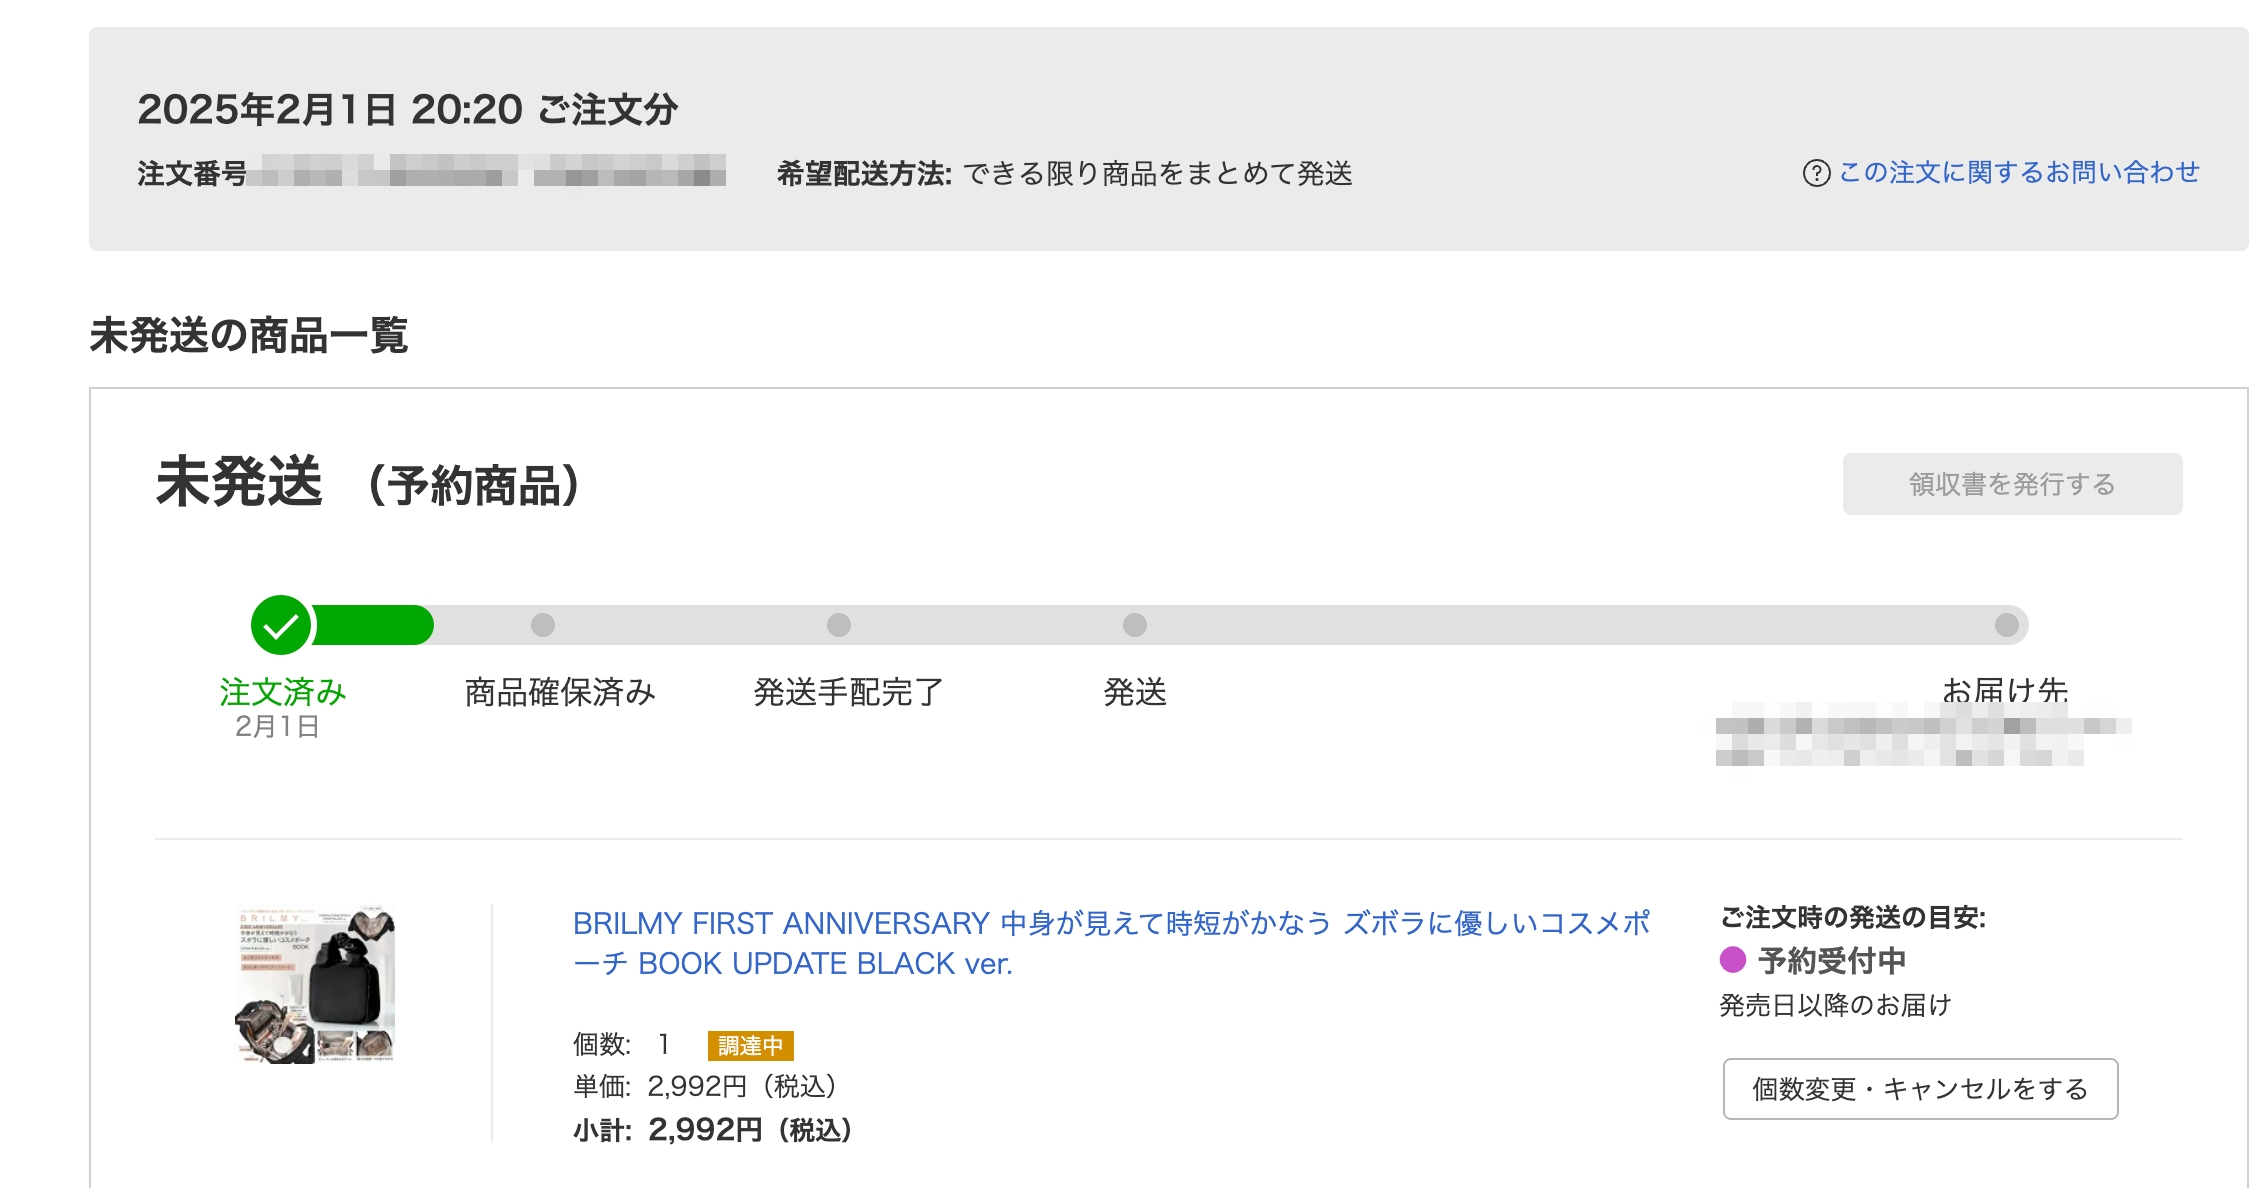
Task: Click the 発送 progress step dot
Action: pyautogui.click(x=1135, y=625)
